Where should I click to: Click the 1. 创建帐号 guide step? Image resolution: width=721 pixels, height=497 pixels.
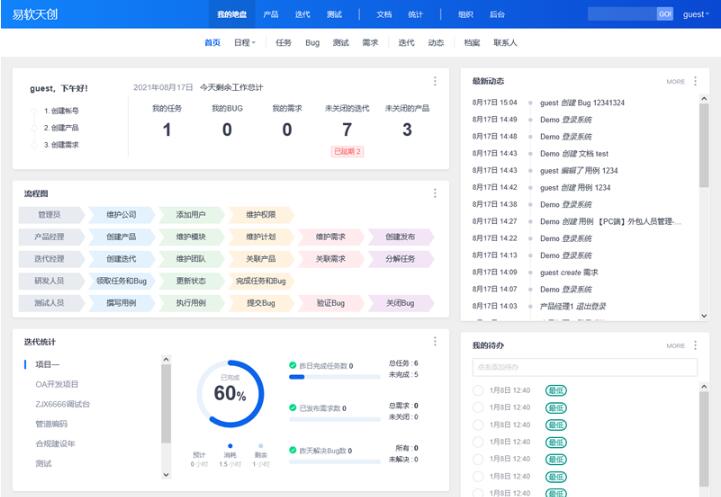tap(61, 111)
